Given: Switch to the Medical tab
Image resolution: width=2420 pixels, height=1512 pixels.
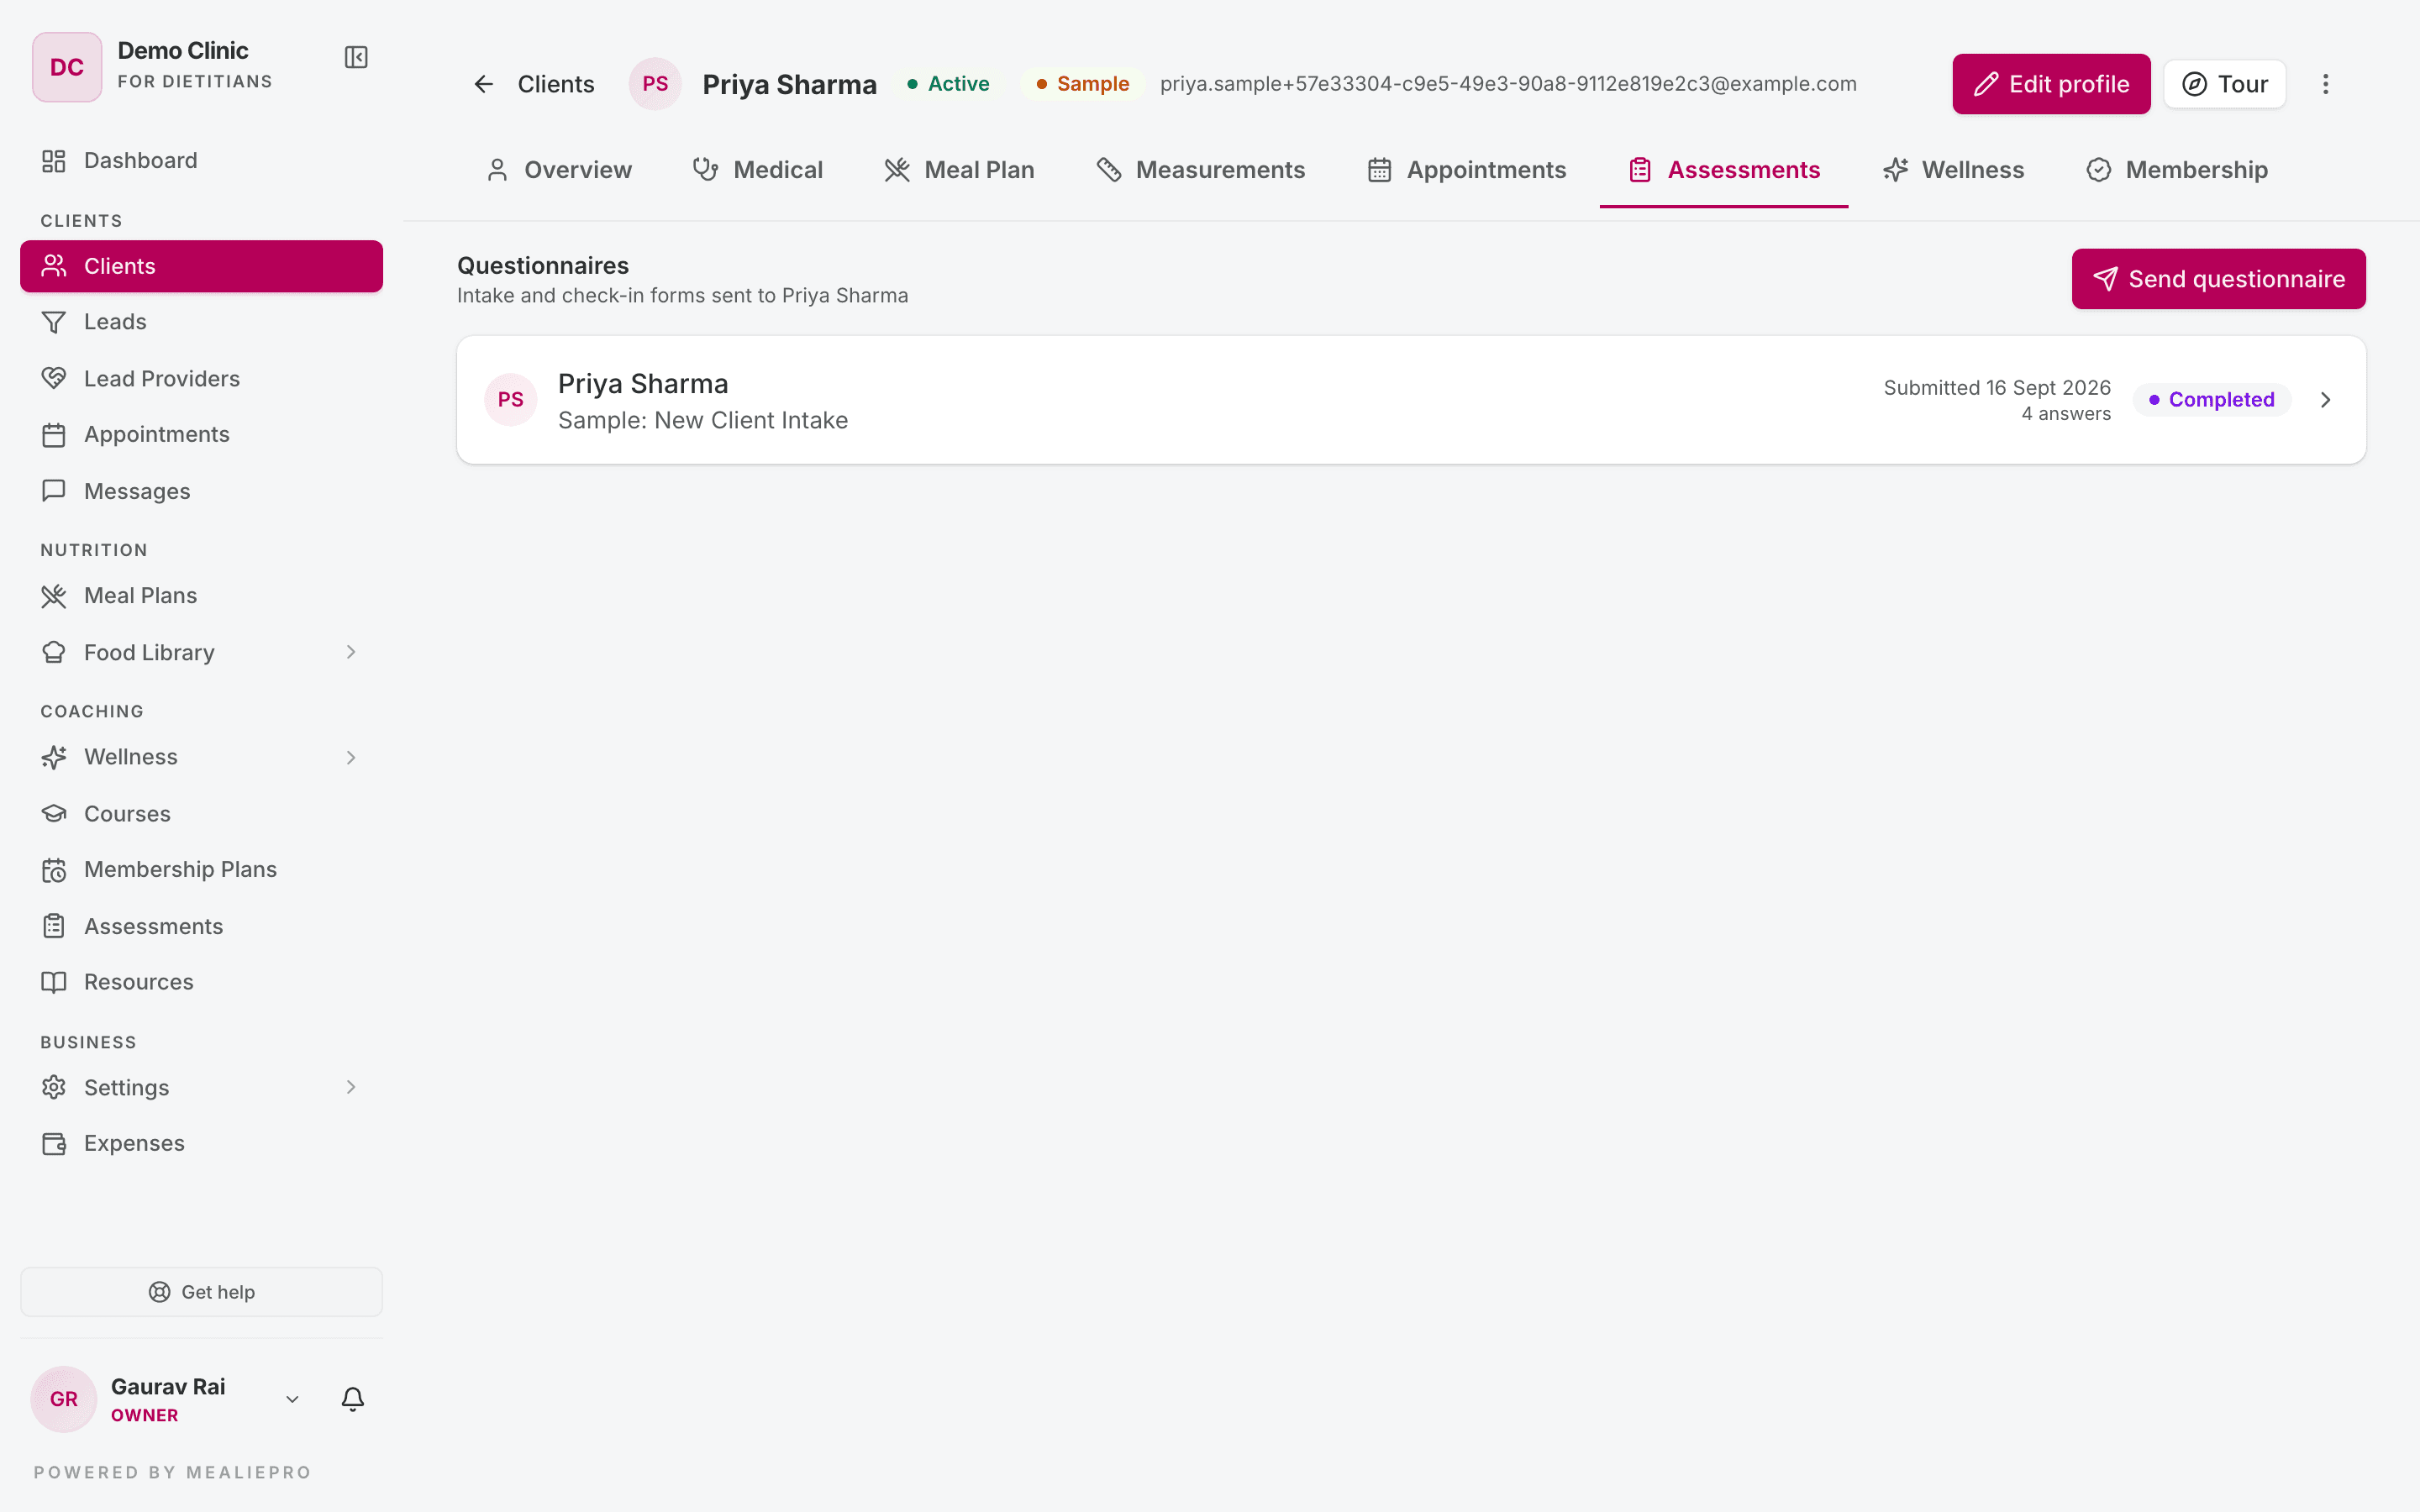Looking at the screenshot, I should click(x=758, y=170).
